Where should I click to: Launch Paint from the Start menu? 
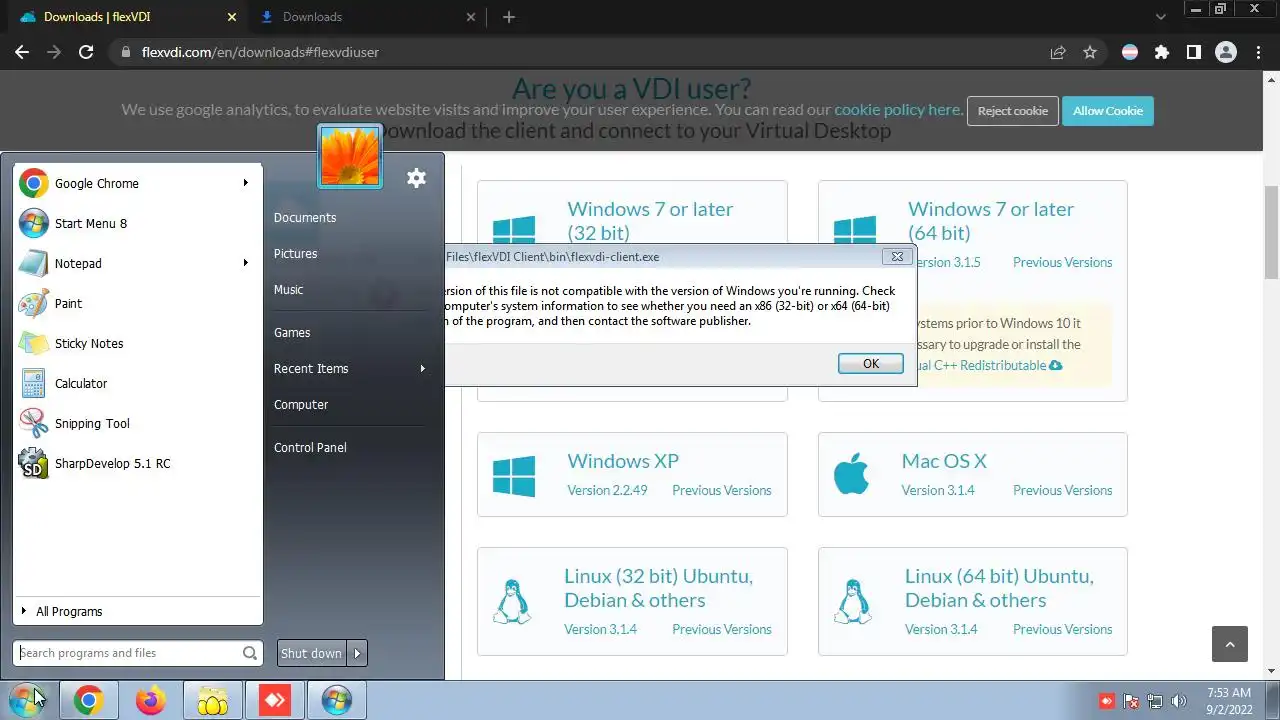(x=138, y=303)
